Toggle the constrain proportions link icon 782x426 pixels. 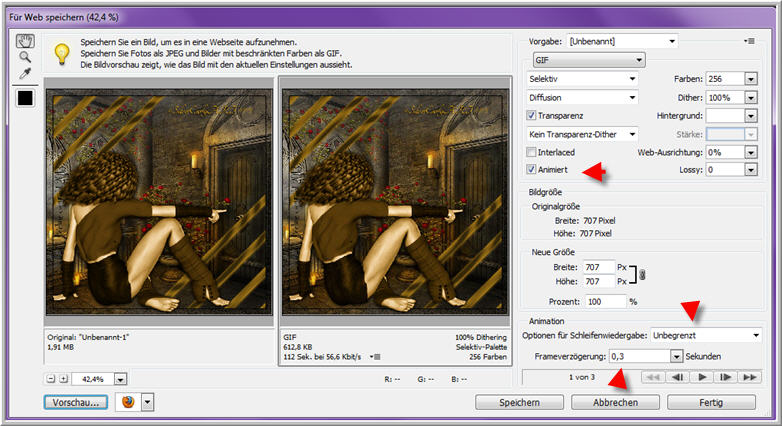pyautogui.click(x=642, y=275)
